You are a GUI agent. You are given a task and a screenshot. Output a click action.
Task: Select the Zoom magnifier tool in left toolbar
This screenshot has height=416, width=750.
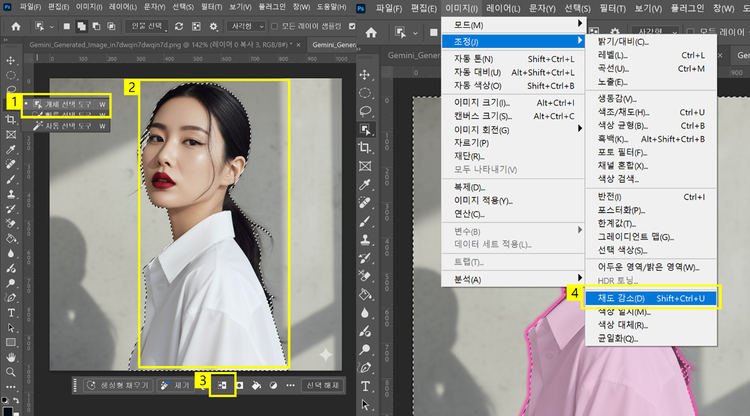click(x=11, y=374)
